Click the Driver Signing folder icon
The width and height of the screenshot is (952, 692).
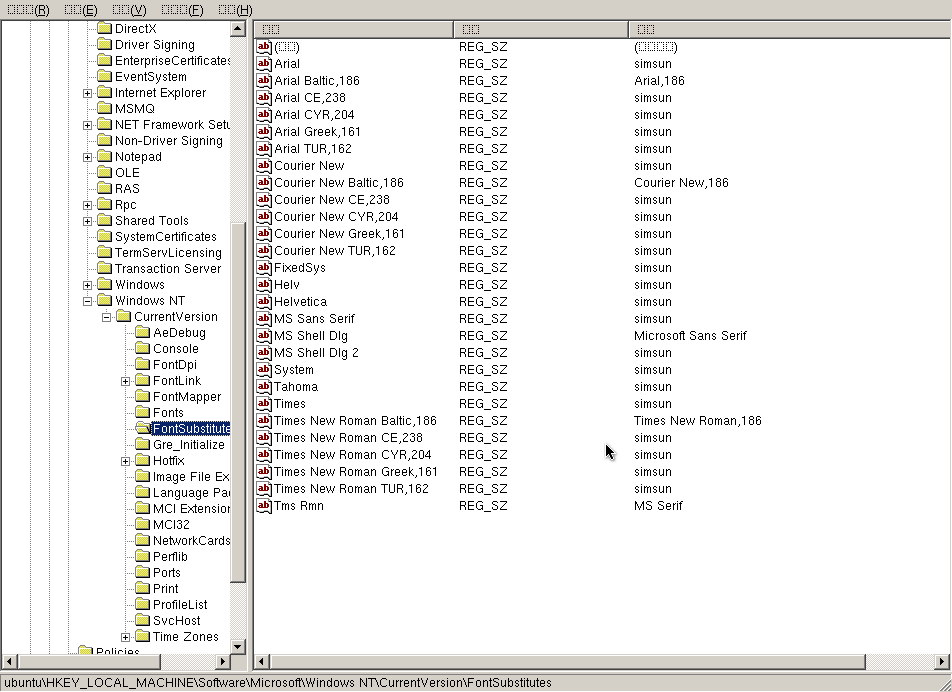coord(104,44)
